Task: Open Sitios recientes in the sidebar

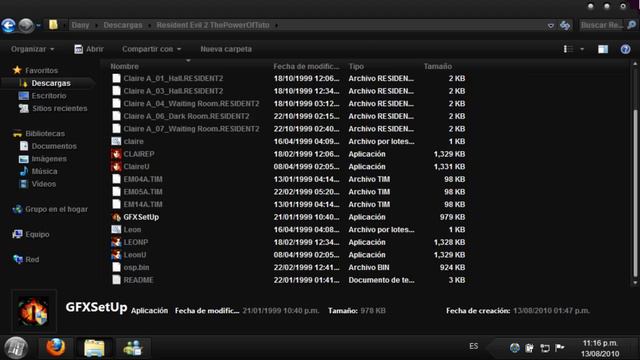Action: 60,108
